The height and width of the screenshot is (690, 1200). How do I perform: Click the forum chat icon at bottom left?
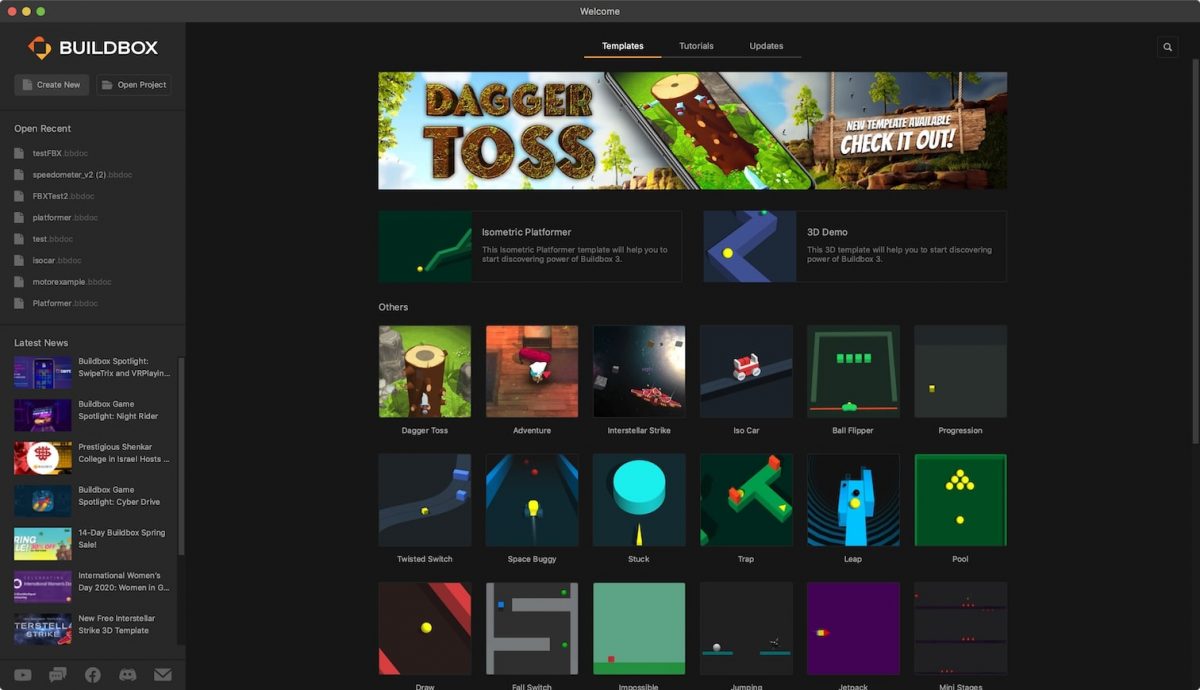[57, 675]
